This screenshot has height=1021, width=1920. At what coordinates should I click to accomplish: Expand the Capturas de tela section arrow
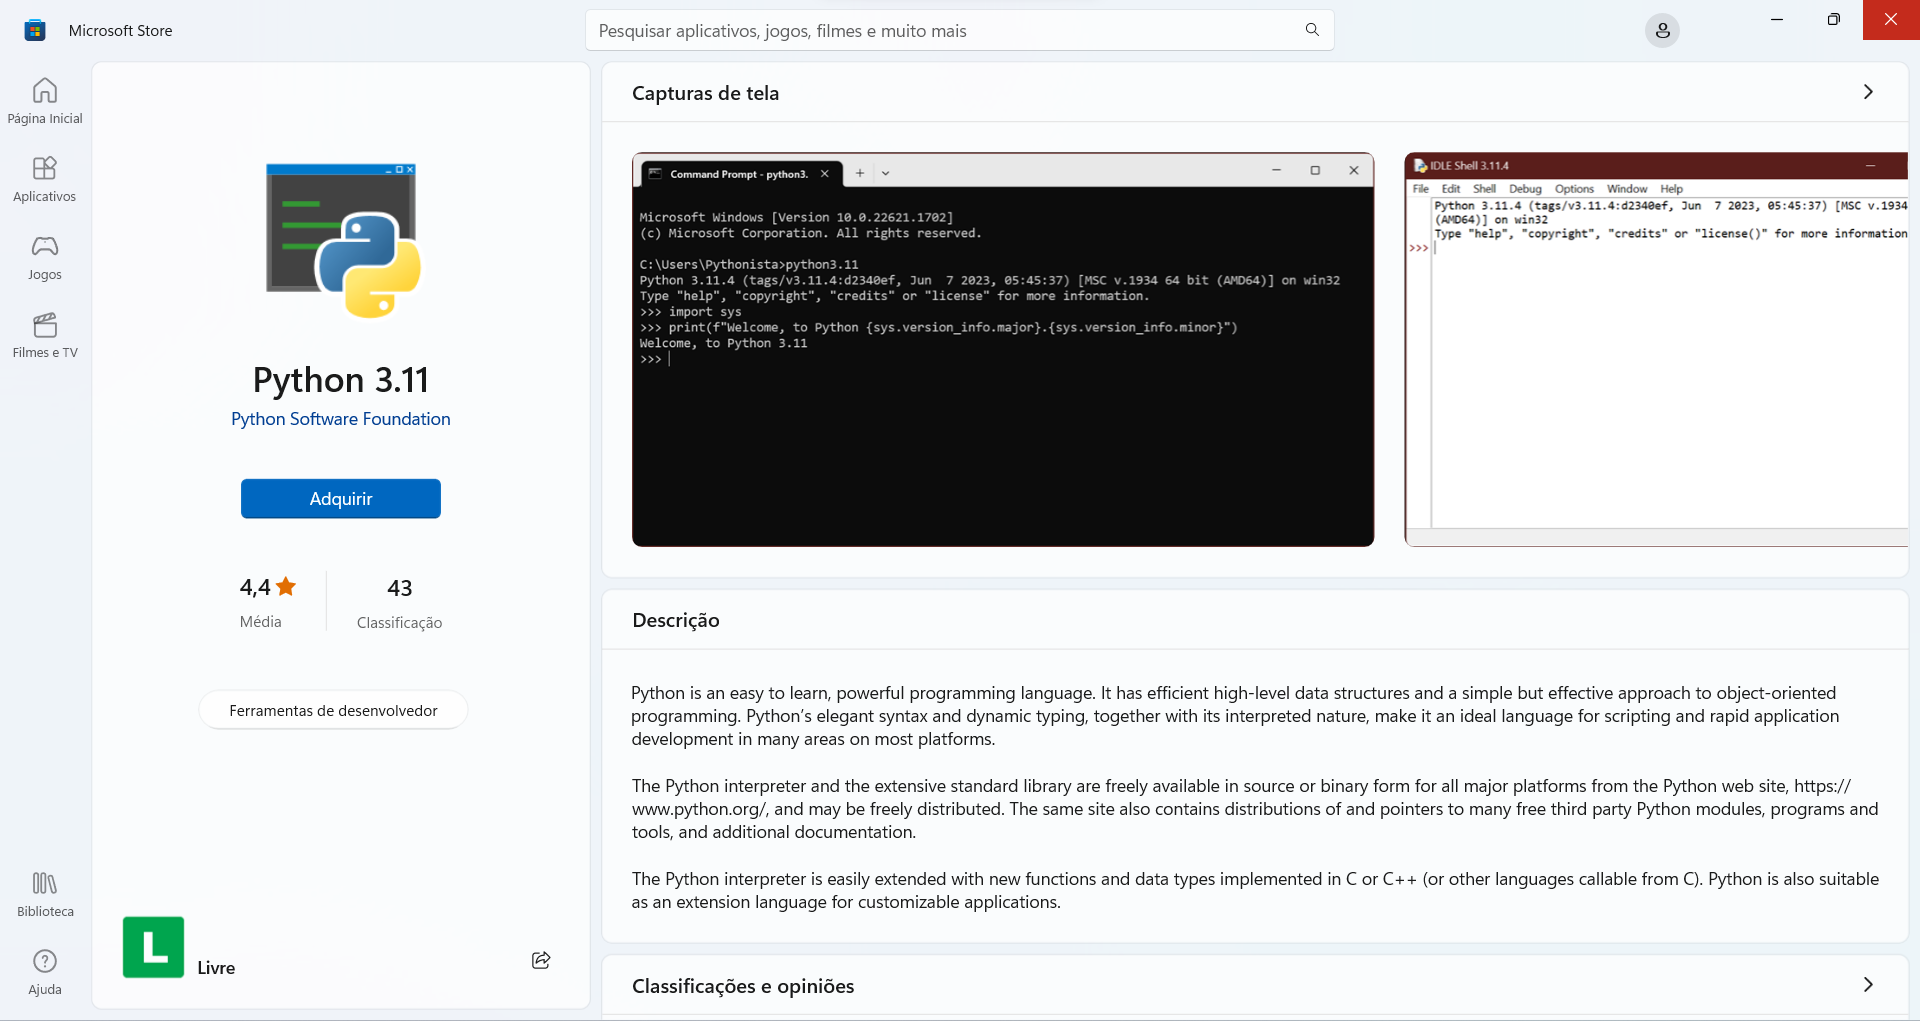pos(1868,92)
